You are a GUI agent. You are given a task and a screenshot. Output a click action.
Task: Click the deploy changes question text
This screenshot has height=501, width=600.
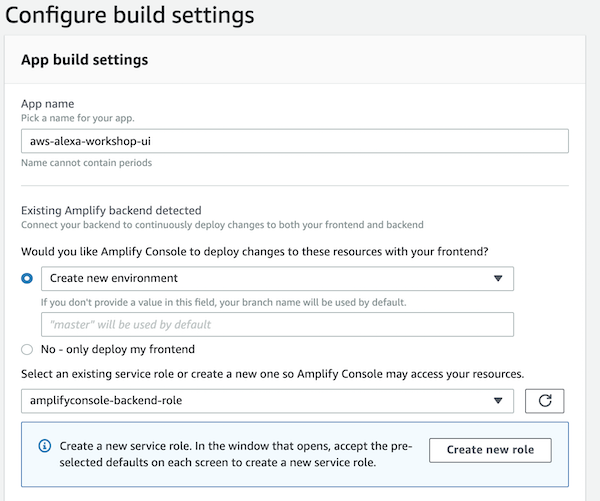click(264, 251)
